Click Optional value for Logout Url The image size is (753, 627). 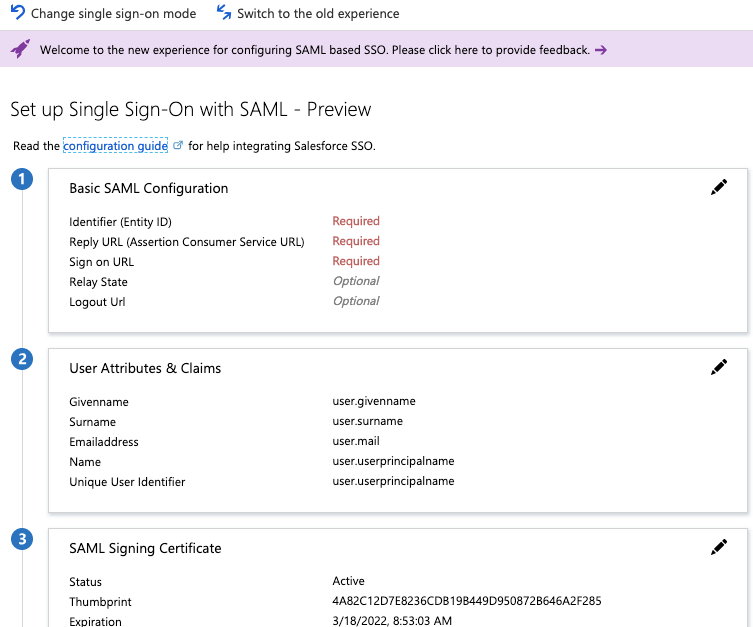(356, 301)
